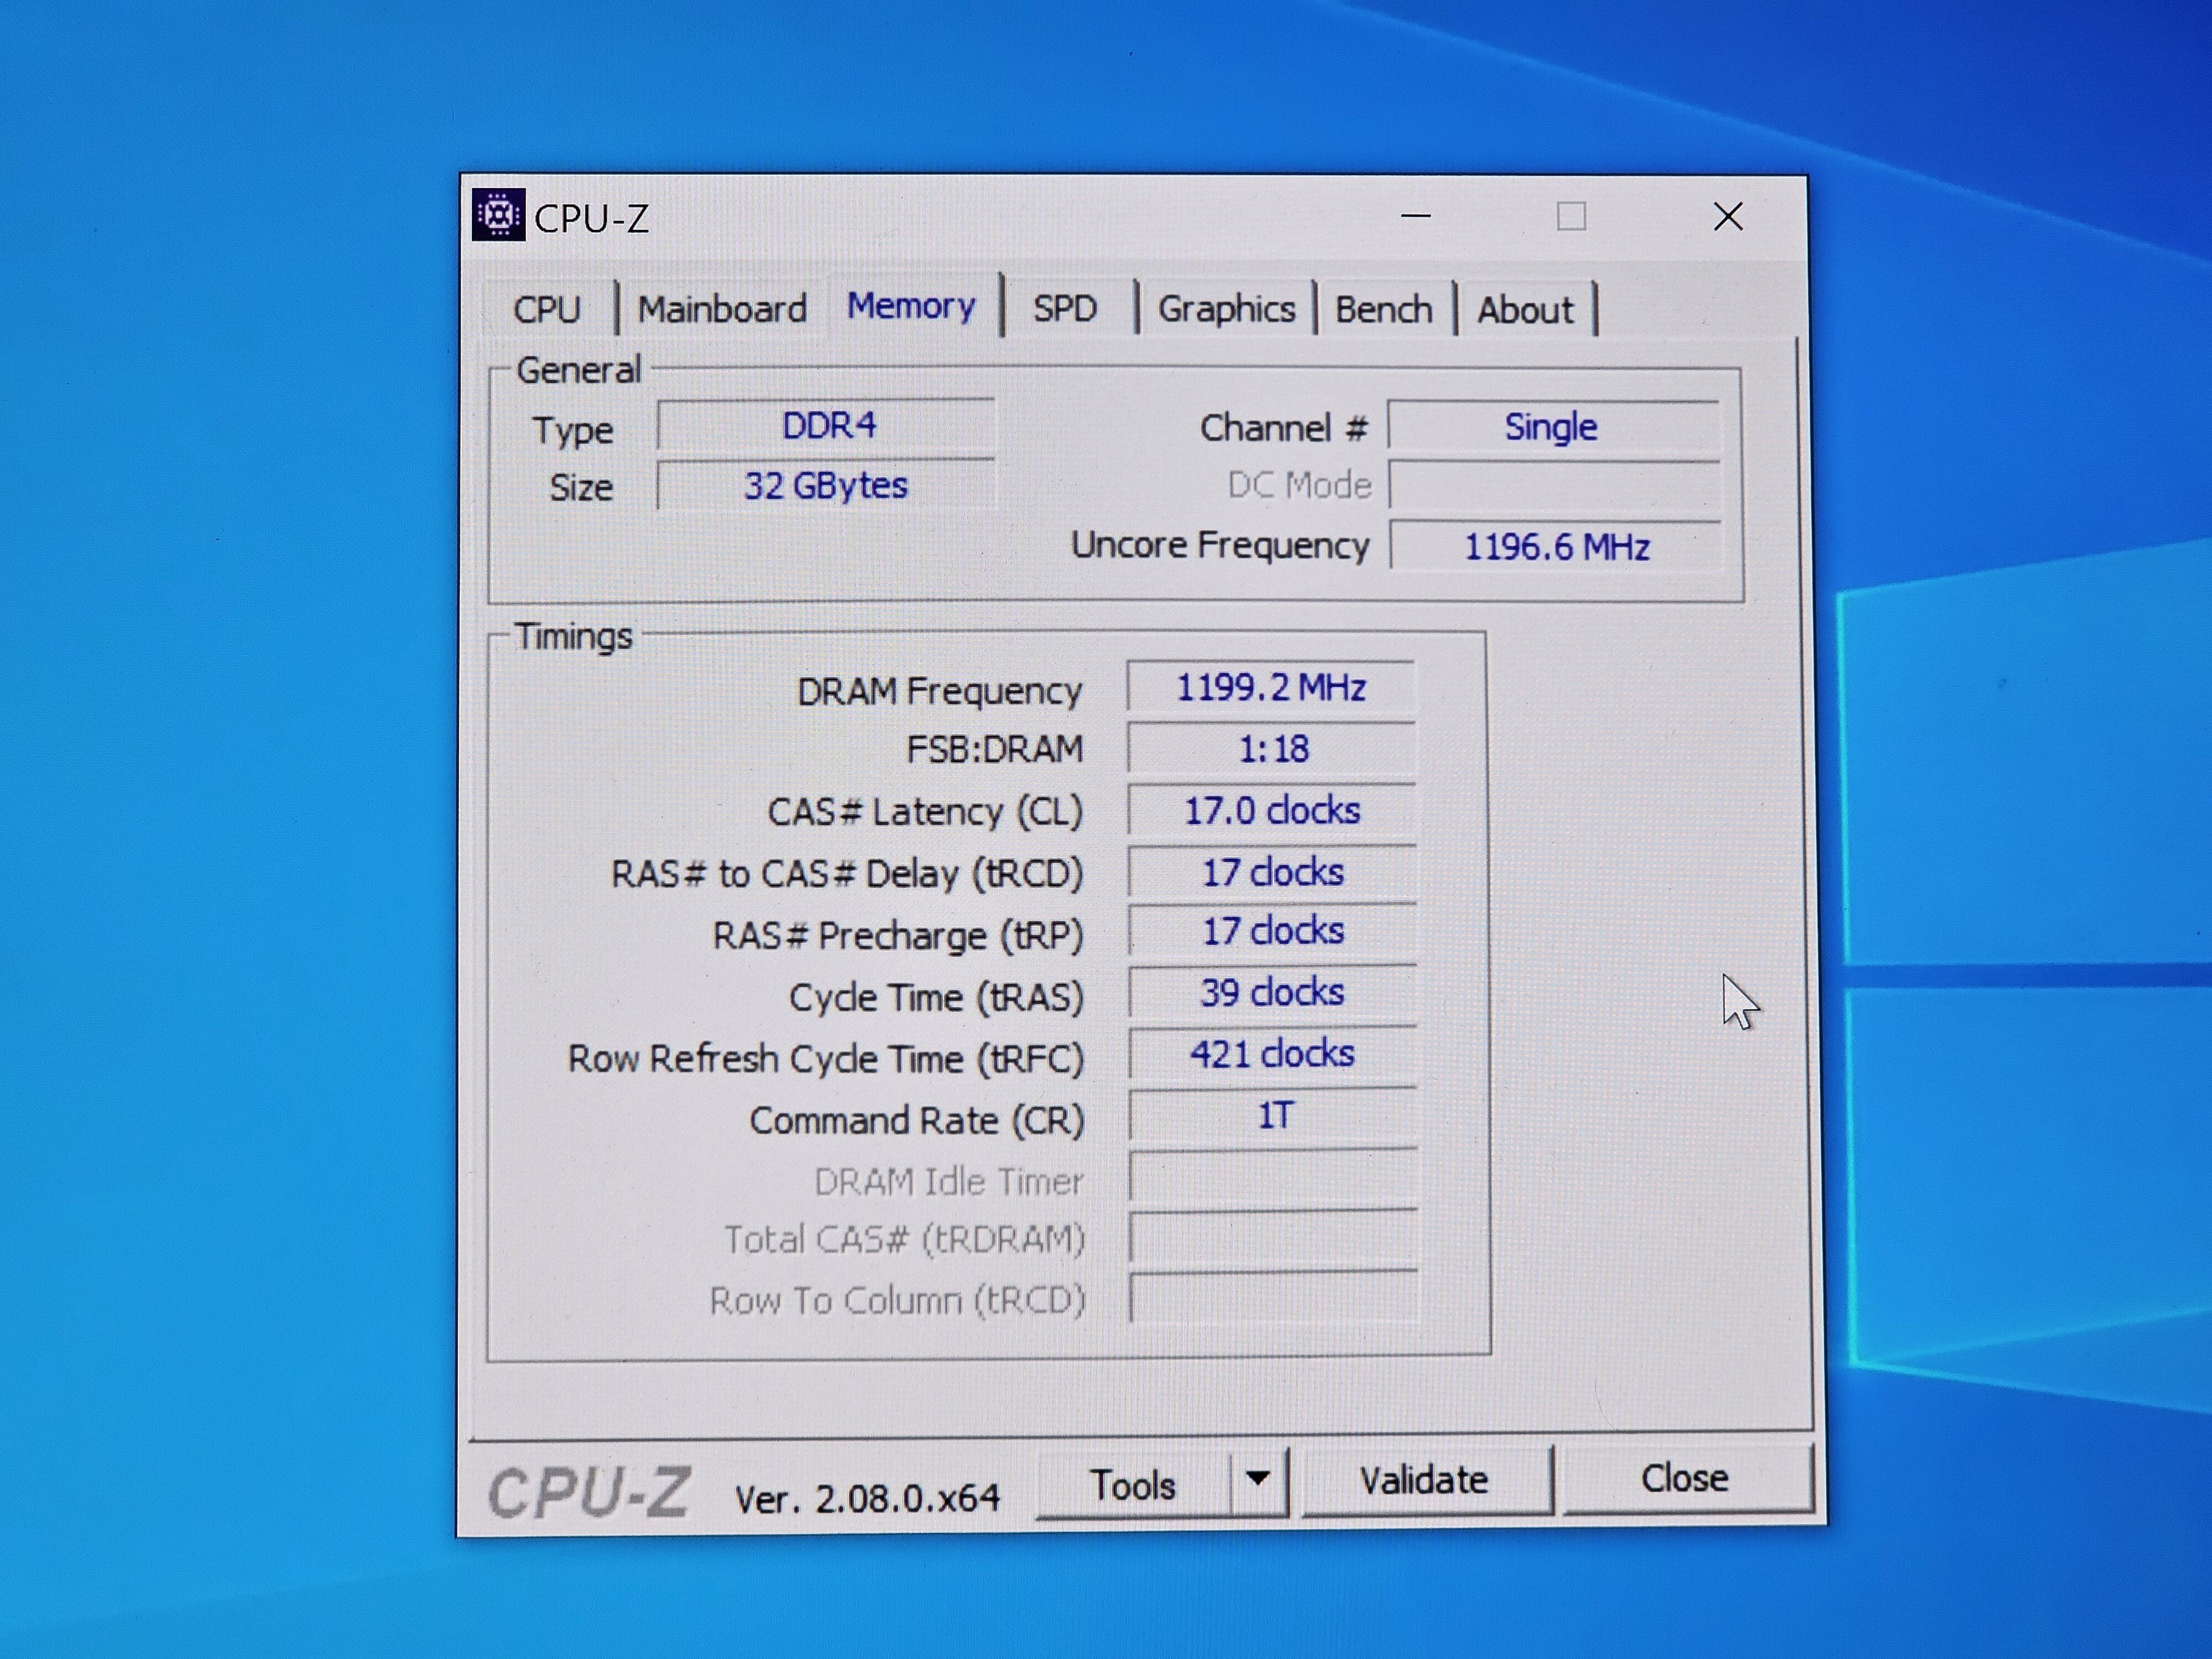Click the empty Row To Column field
Viewport: 2212px width, 1659px height.
pyautogui.click(x=1274, y=1297)
